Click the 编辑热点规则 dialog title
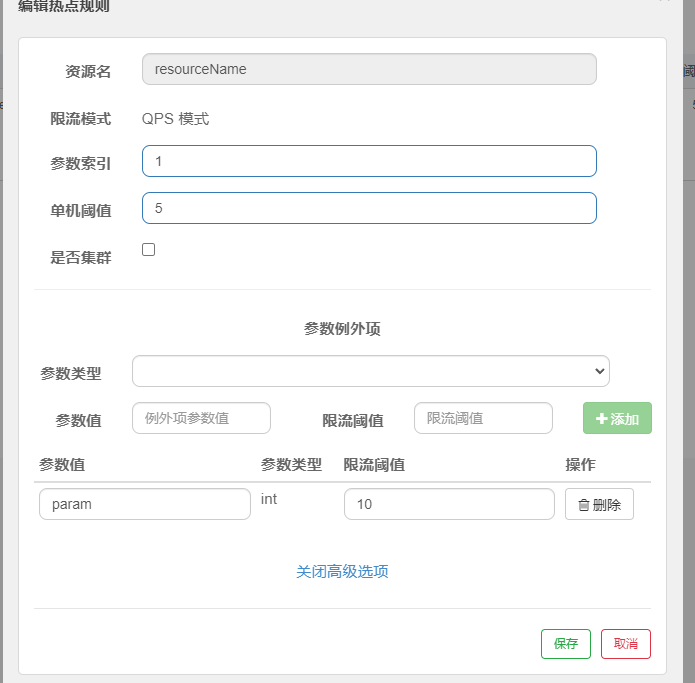Viewport: 695px width, 683px height. point(64,7)
